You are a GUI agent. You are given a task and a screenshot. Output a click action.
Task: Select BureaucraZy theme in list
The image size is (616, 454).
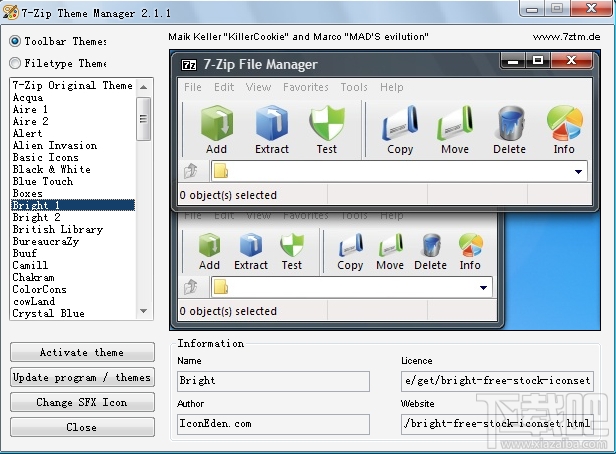[x=73, y=241]
